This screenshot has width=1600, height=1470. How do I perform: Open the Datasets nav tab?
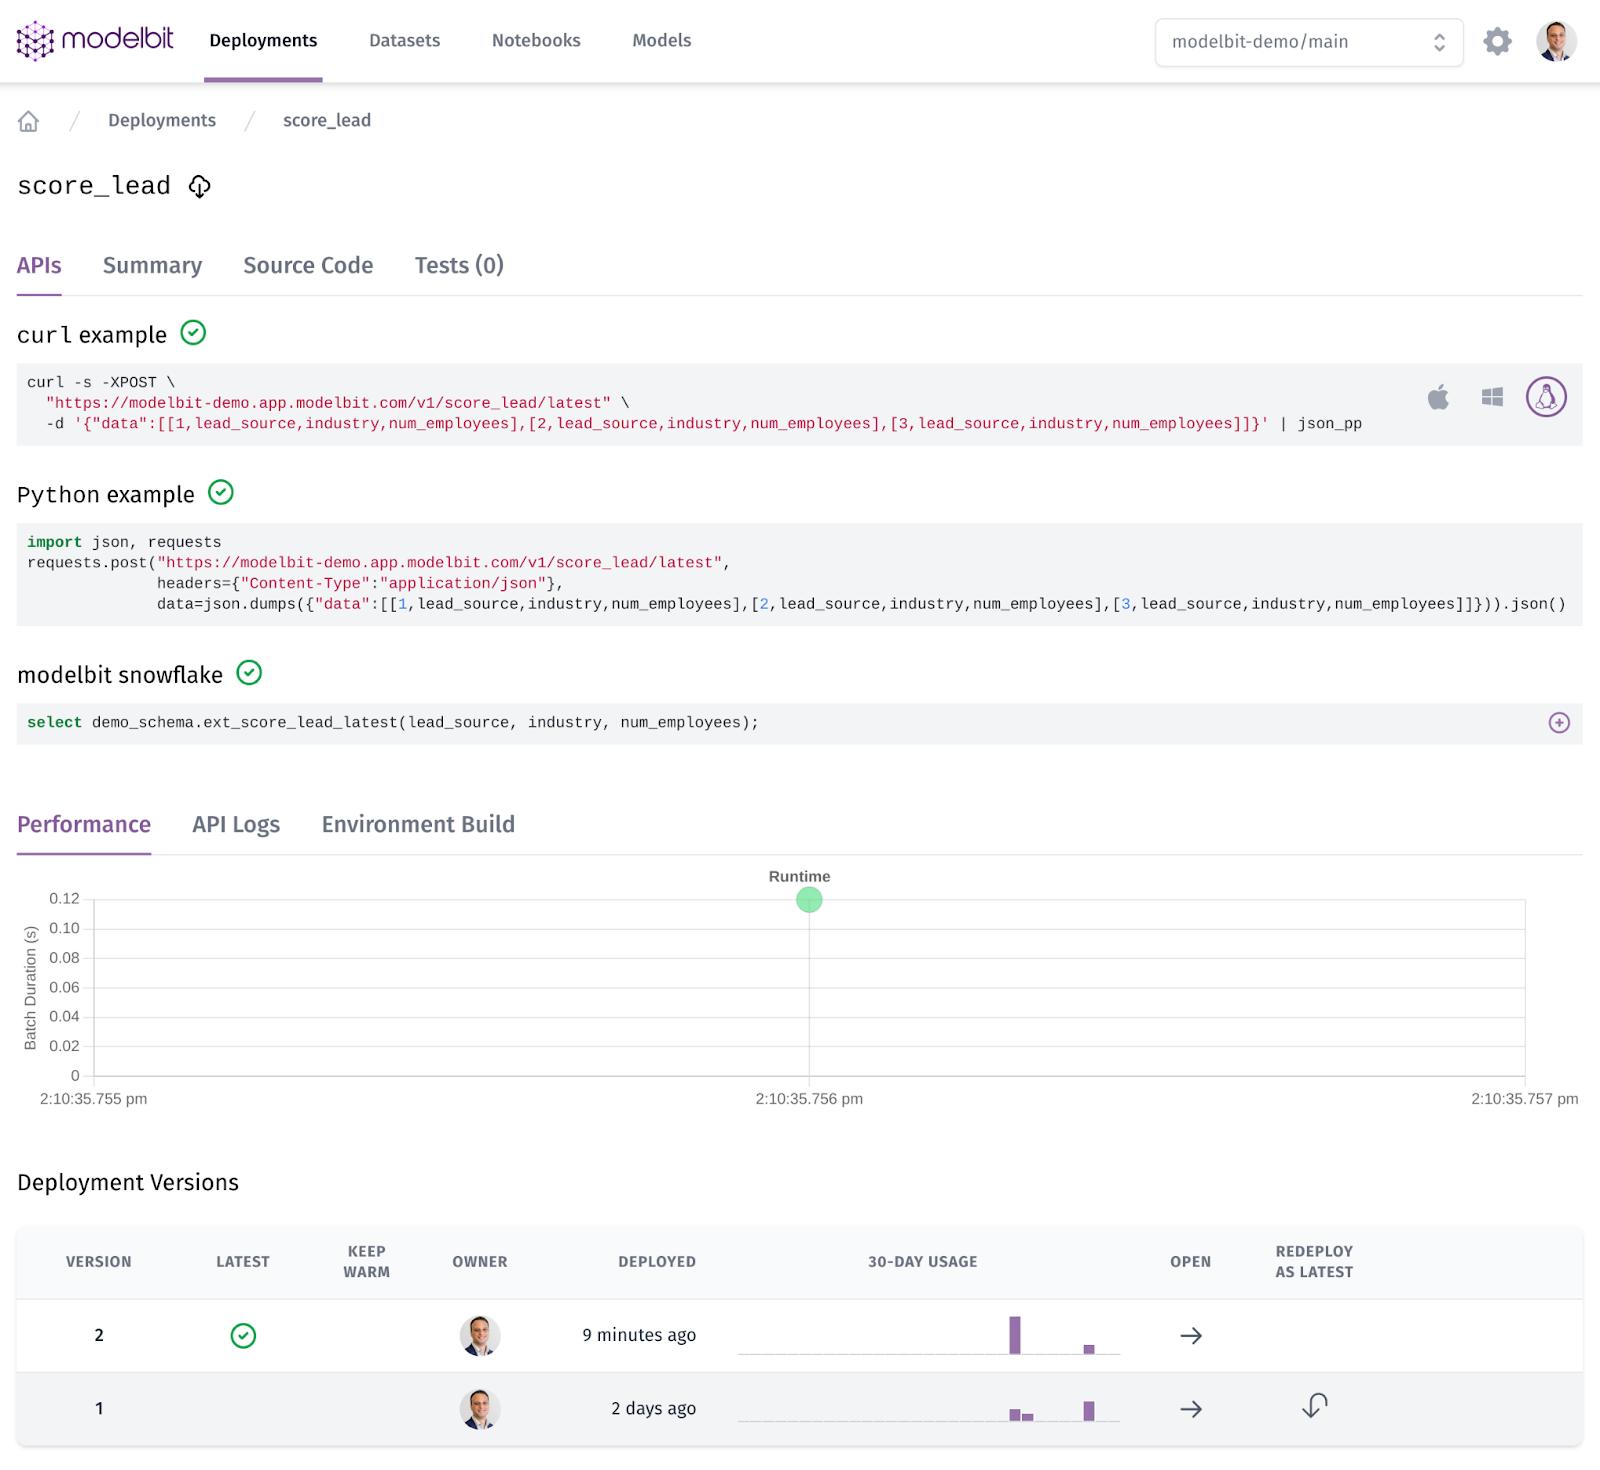pyautogui.click(x=404, y=41)
